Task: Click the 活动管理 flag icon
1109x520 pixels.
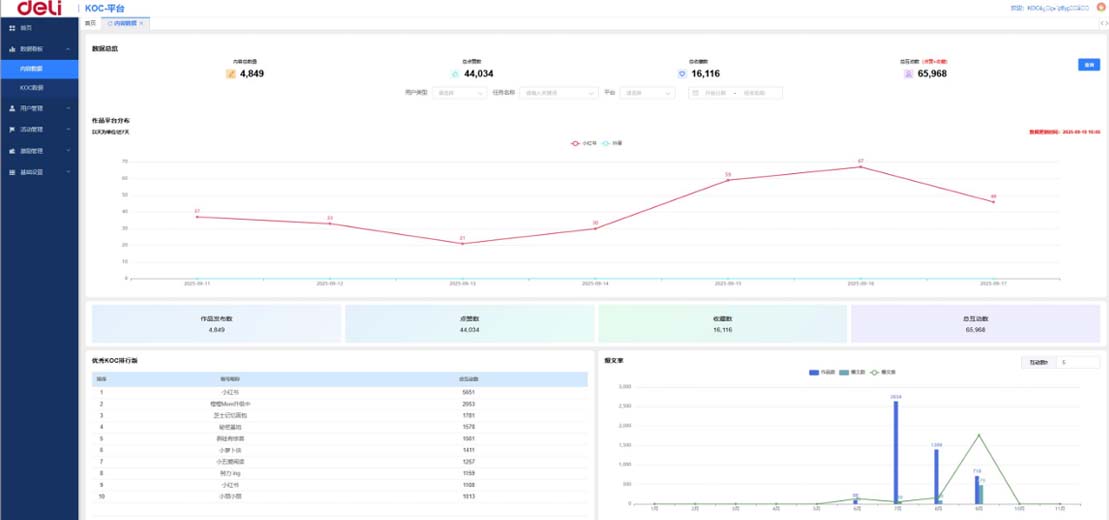Action: click(x=12, y=129)
